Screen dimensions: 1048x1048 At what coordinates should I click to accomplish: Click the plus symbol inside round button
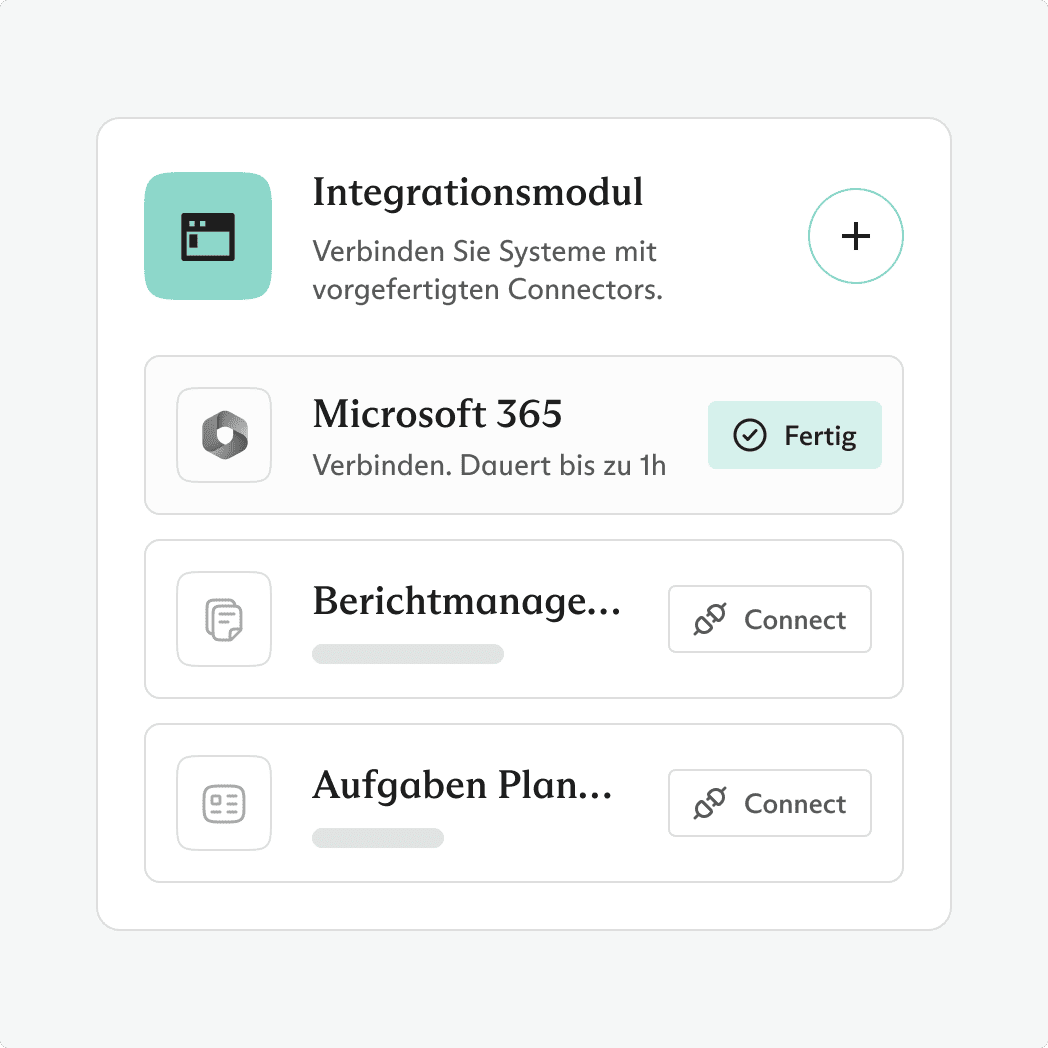pyautogui.click(x=856, y=237)
